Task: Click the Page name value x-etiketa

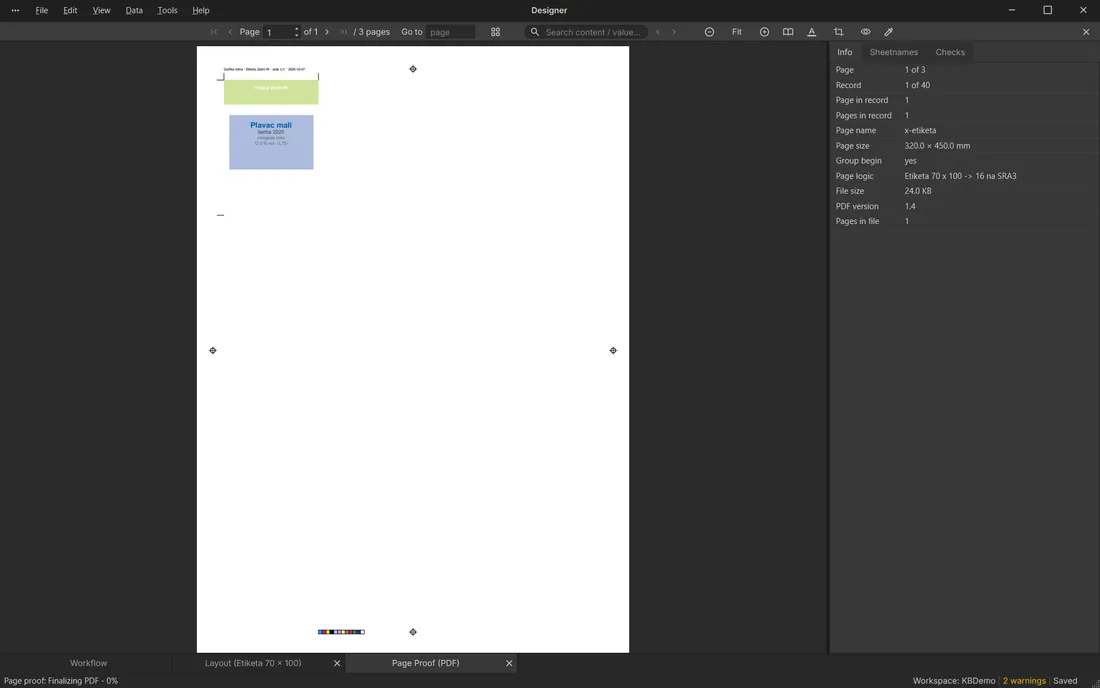Action: [x=920, y=130]
